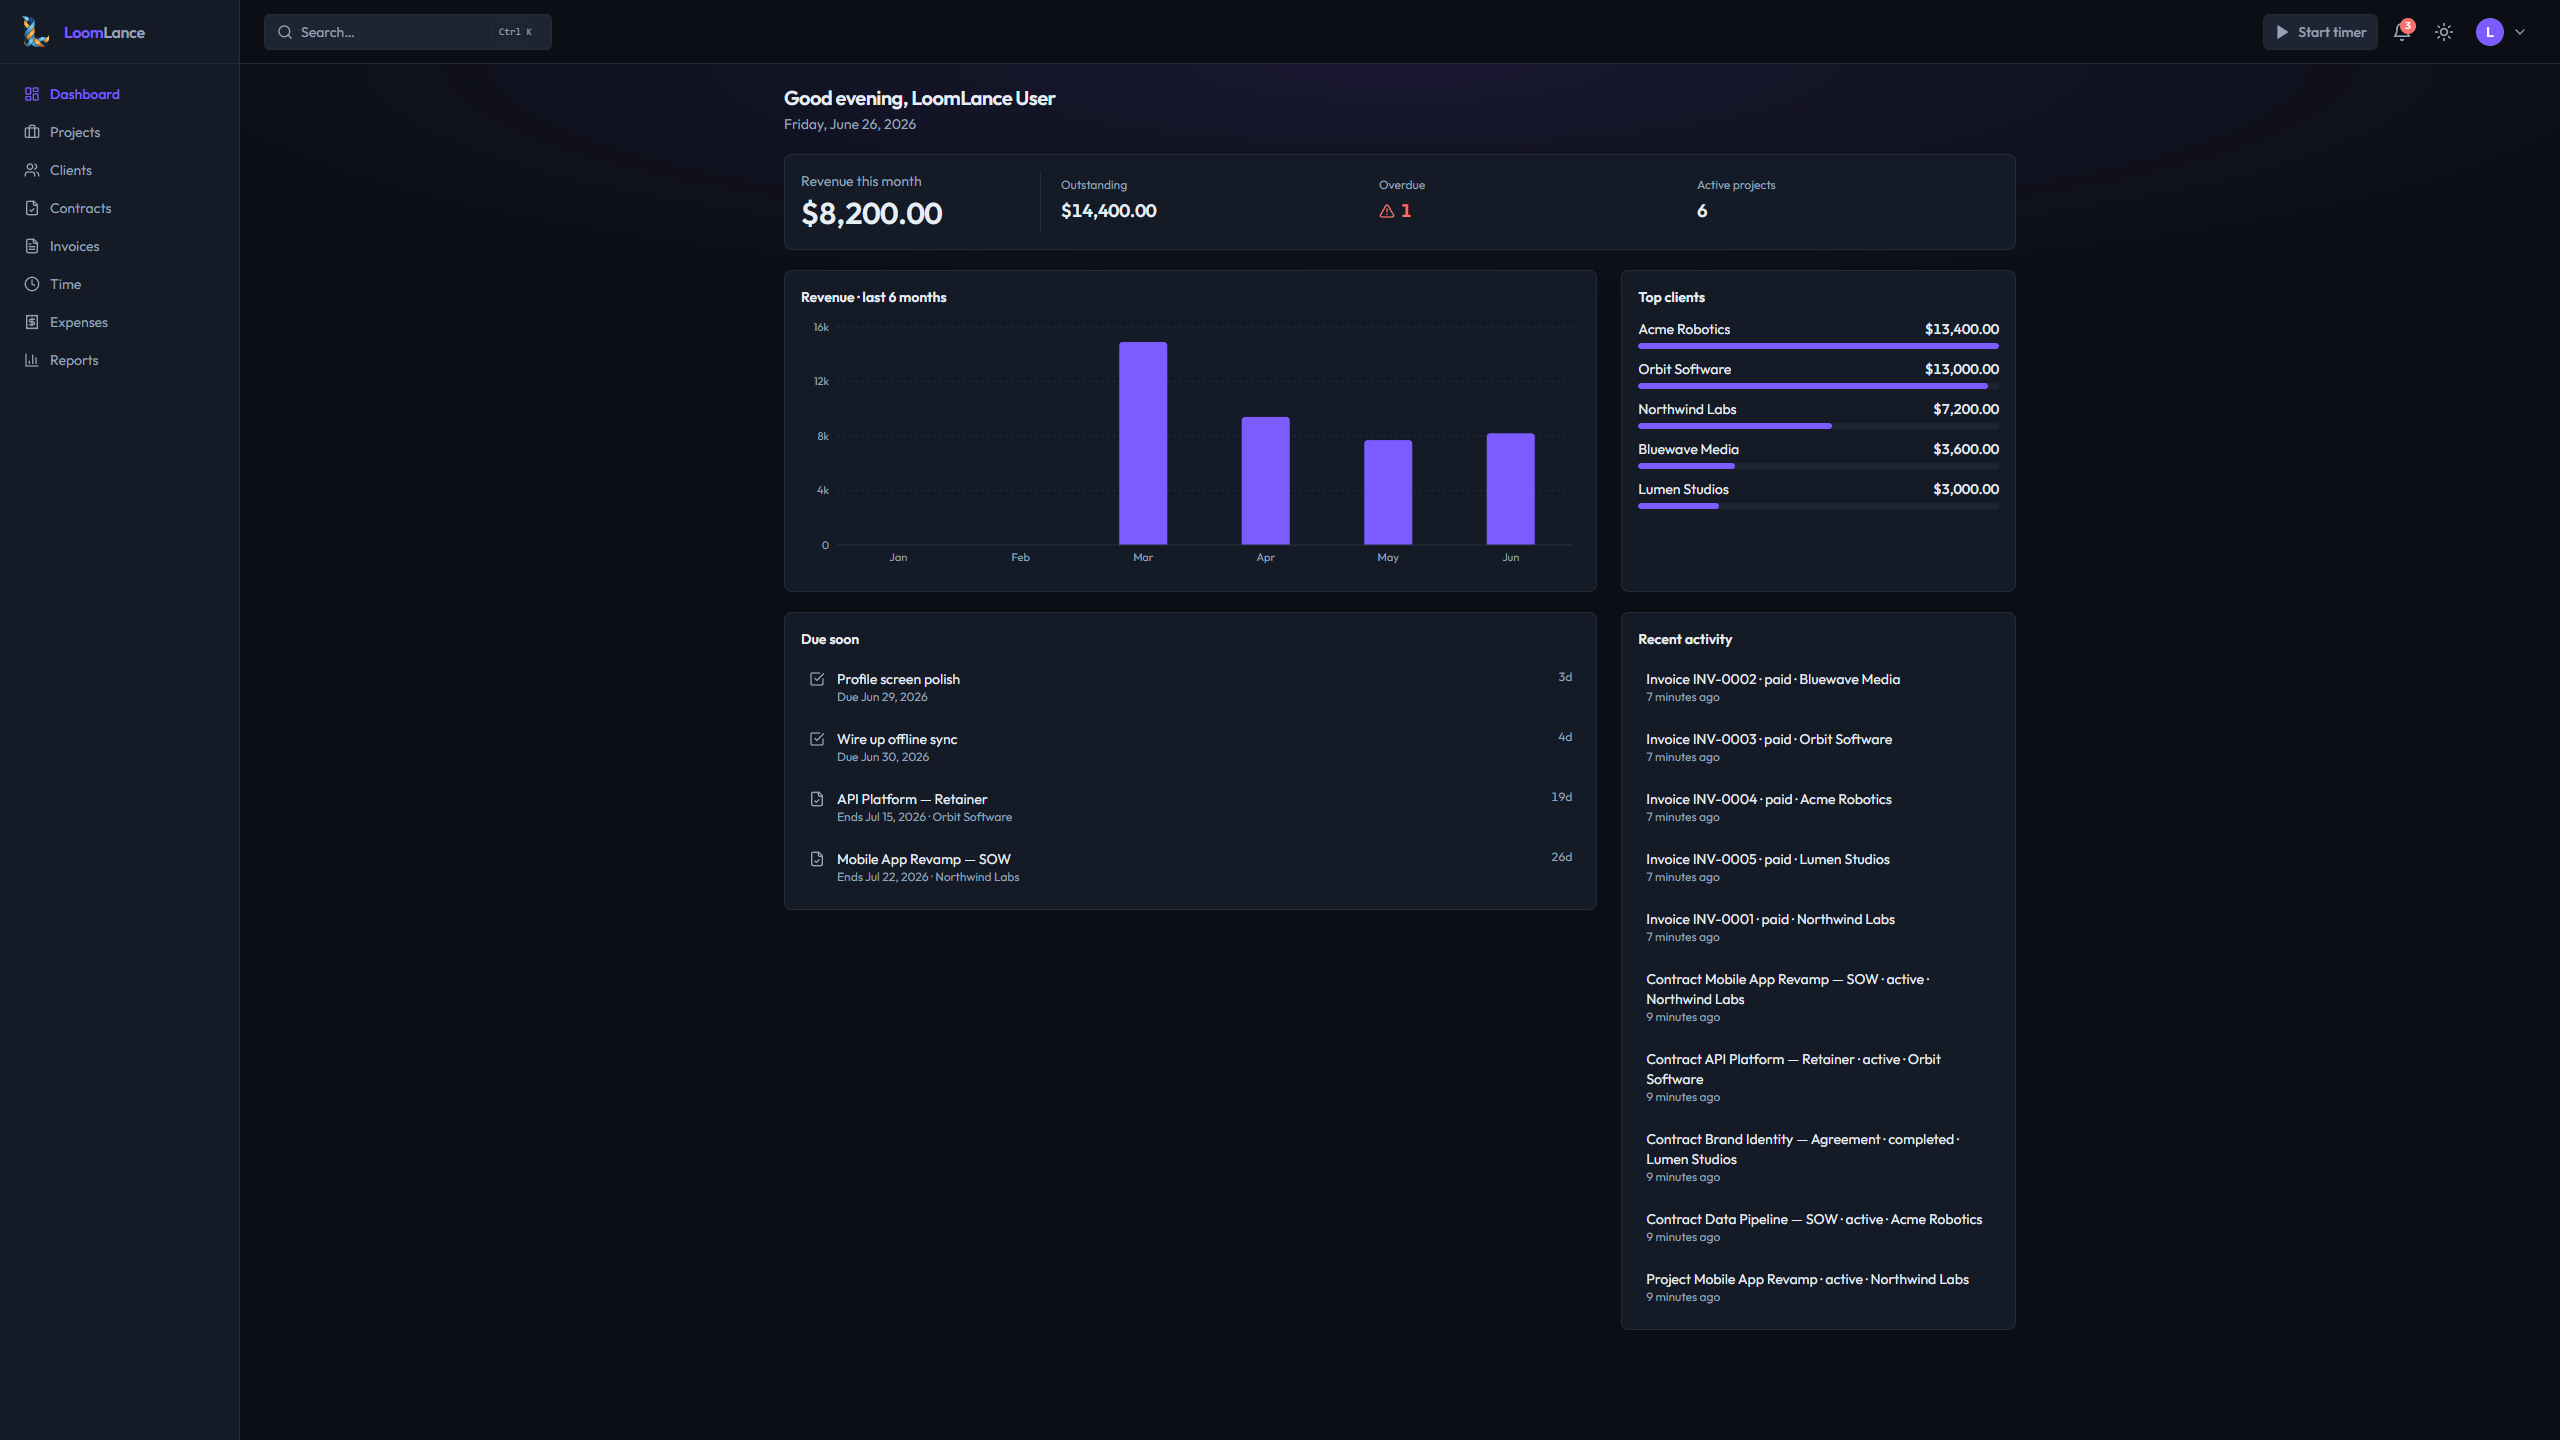Click the Start timer button
2560x1440 pixels.
click(x=2320, y=32)
